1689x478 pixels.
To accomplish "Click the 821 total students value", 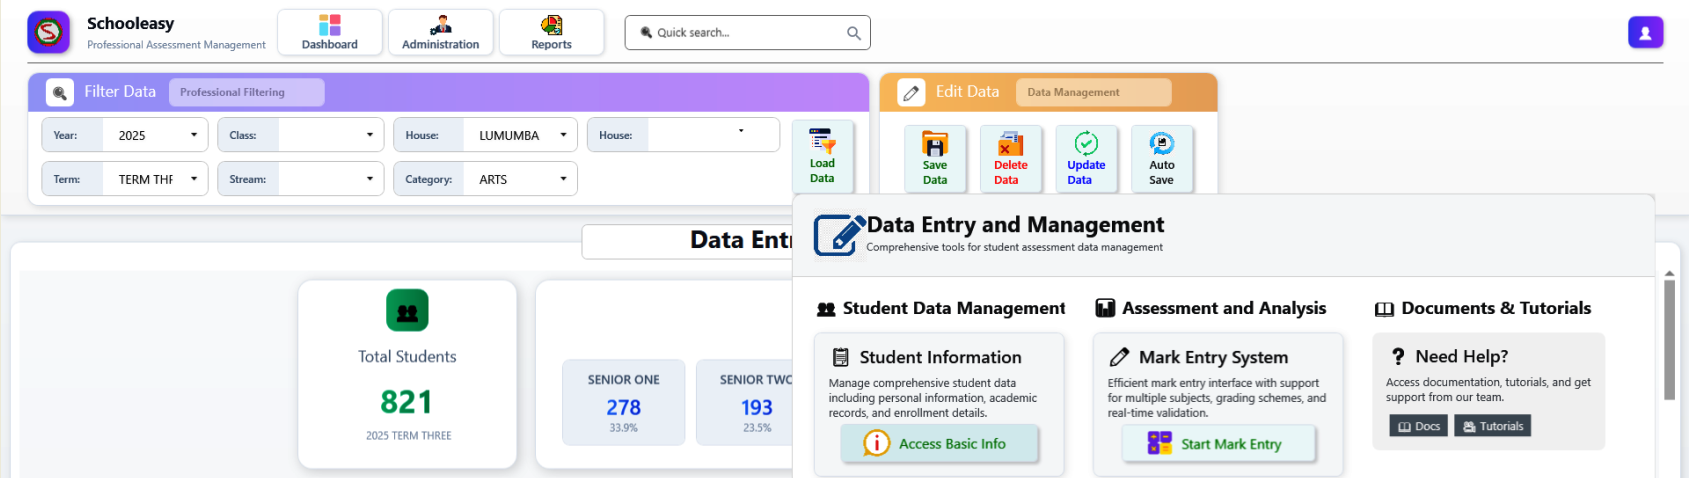I will tap(407, 402).
